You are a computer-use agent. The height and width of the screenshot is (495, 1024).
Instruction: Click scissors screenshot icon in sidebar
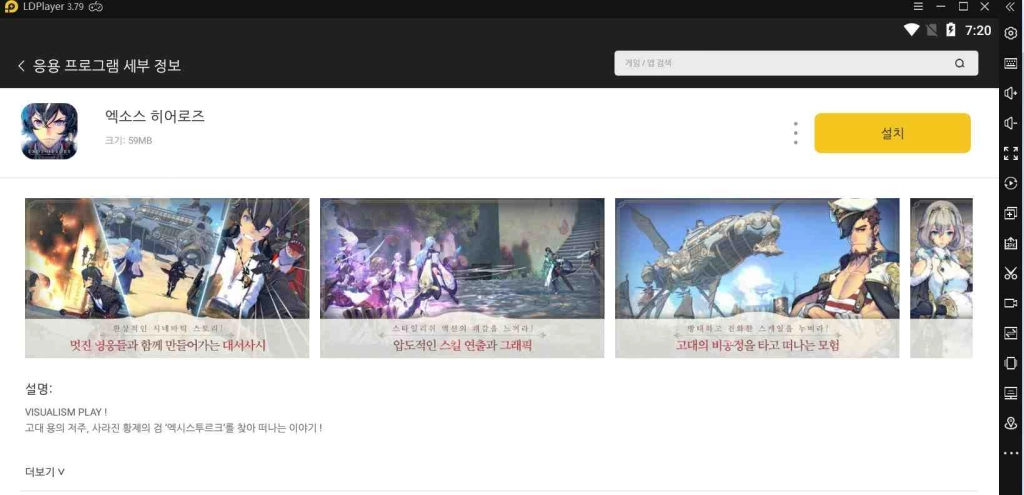(1010, 273)
